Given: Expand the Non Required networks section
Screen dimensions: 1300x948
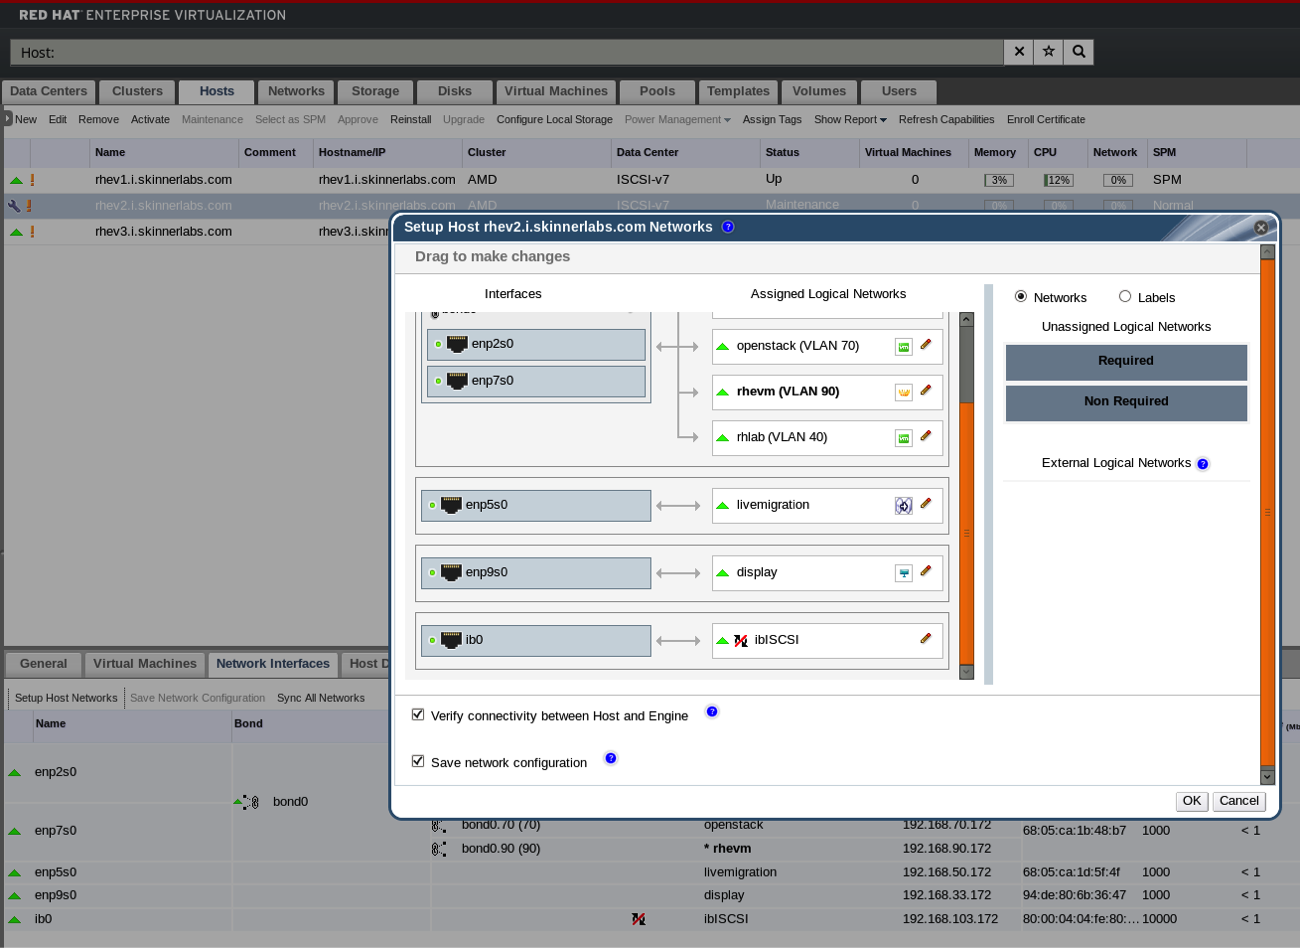Looking at the screenshot, I should tap(1126, 402).
